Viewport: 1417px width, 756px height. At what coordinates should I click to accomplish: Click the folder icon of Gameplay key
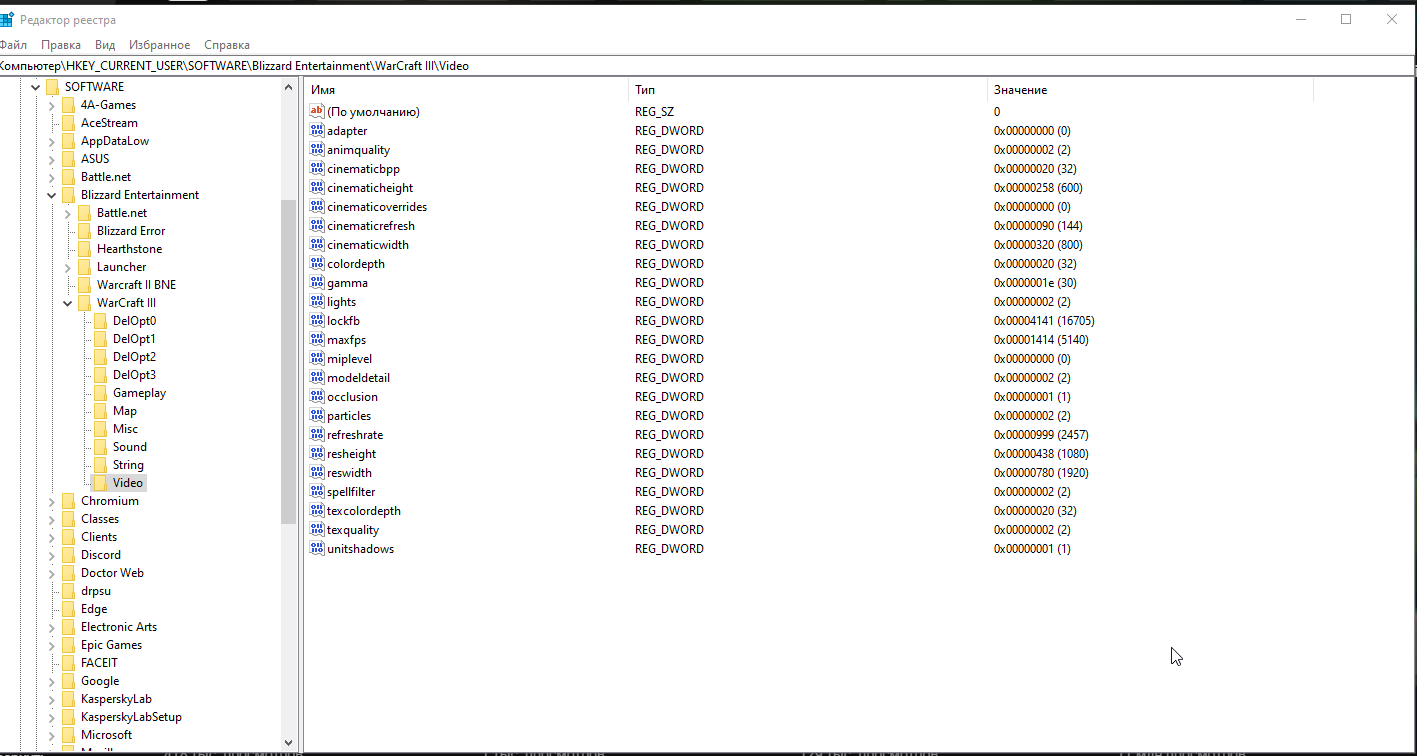[100, 393]
